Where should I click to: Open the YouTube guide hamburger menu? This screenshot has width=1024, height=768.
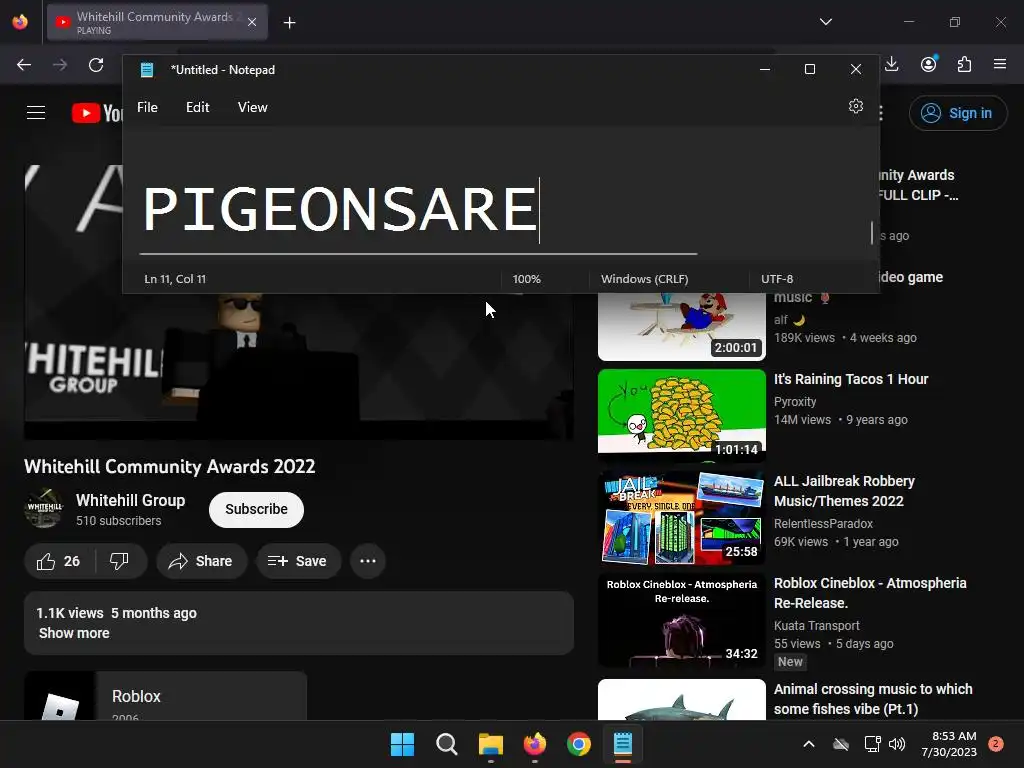coord(36,113)
